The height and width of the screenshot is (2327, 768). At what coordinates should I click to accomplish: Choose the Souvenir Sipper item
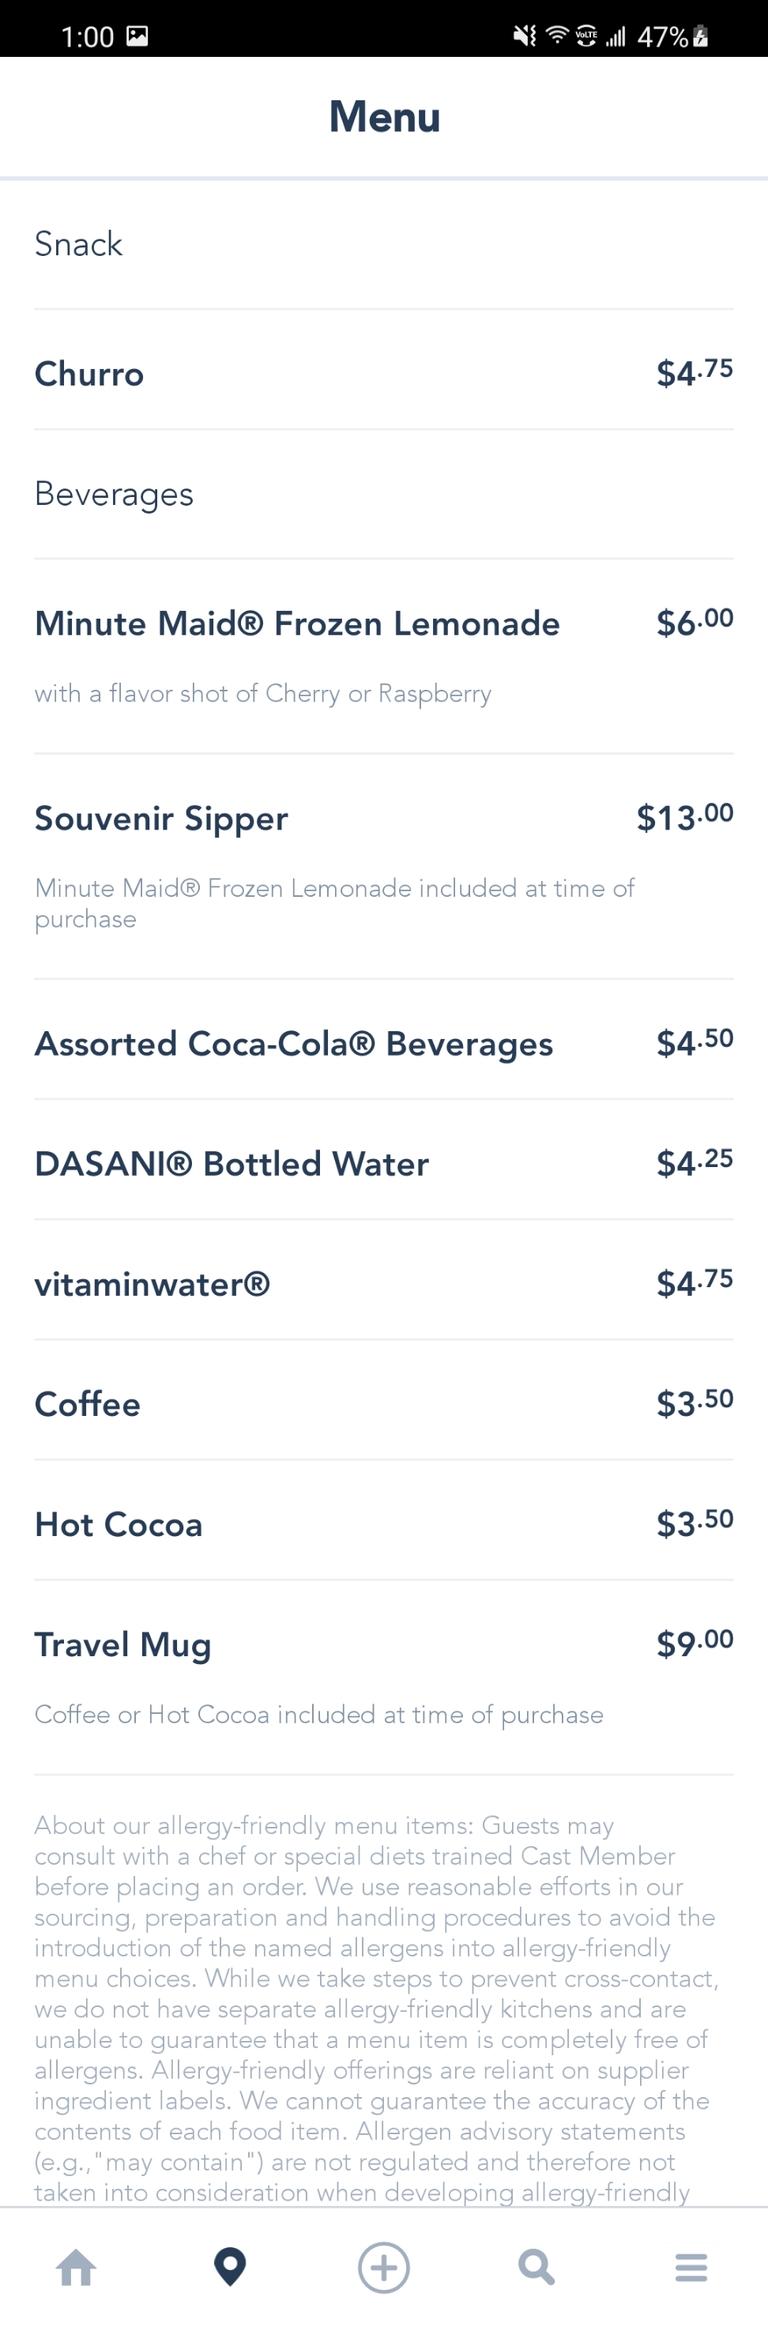pos(161,819)
